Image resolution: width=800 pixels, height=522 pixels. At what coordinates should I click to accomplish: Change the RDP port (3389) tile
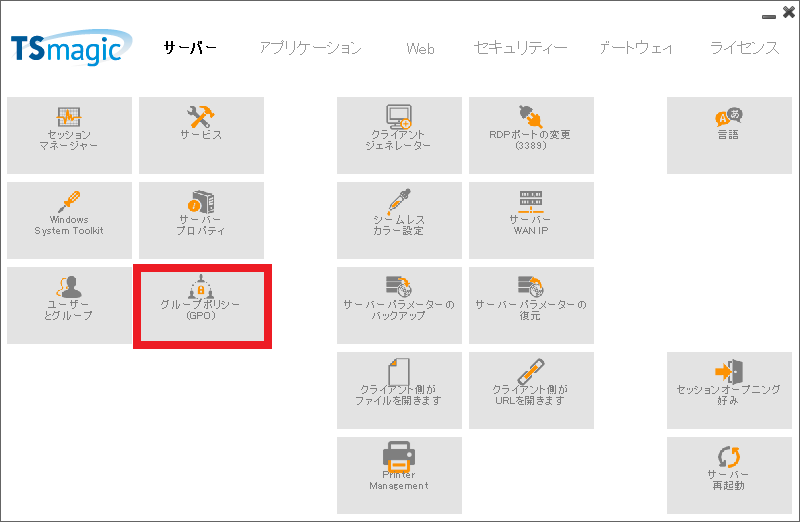[x=531, y=135]
